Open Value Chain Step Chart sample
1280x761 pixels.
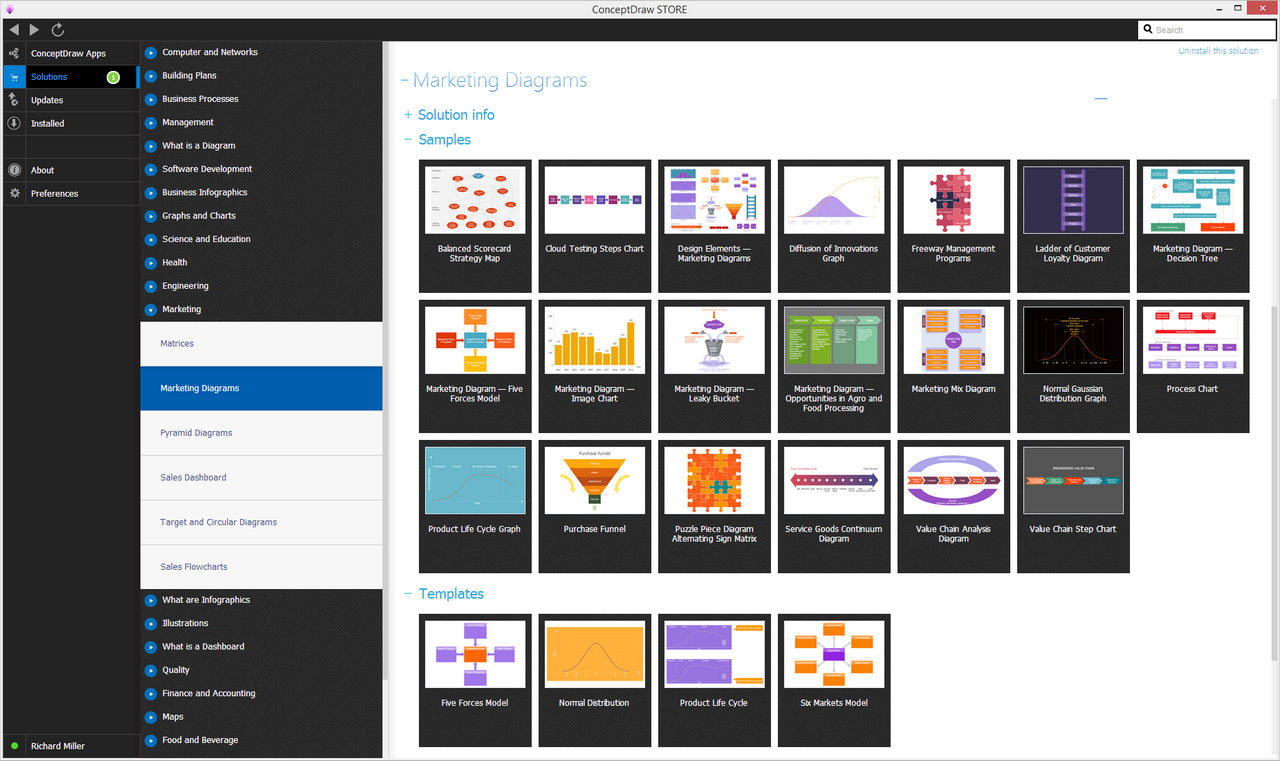coord(1073,506)
